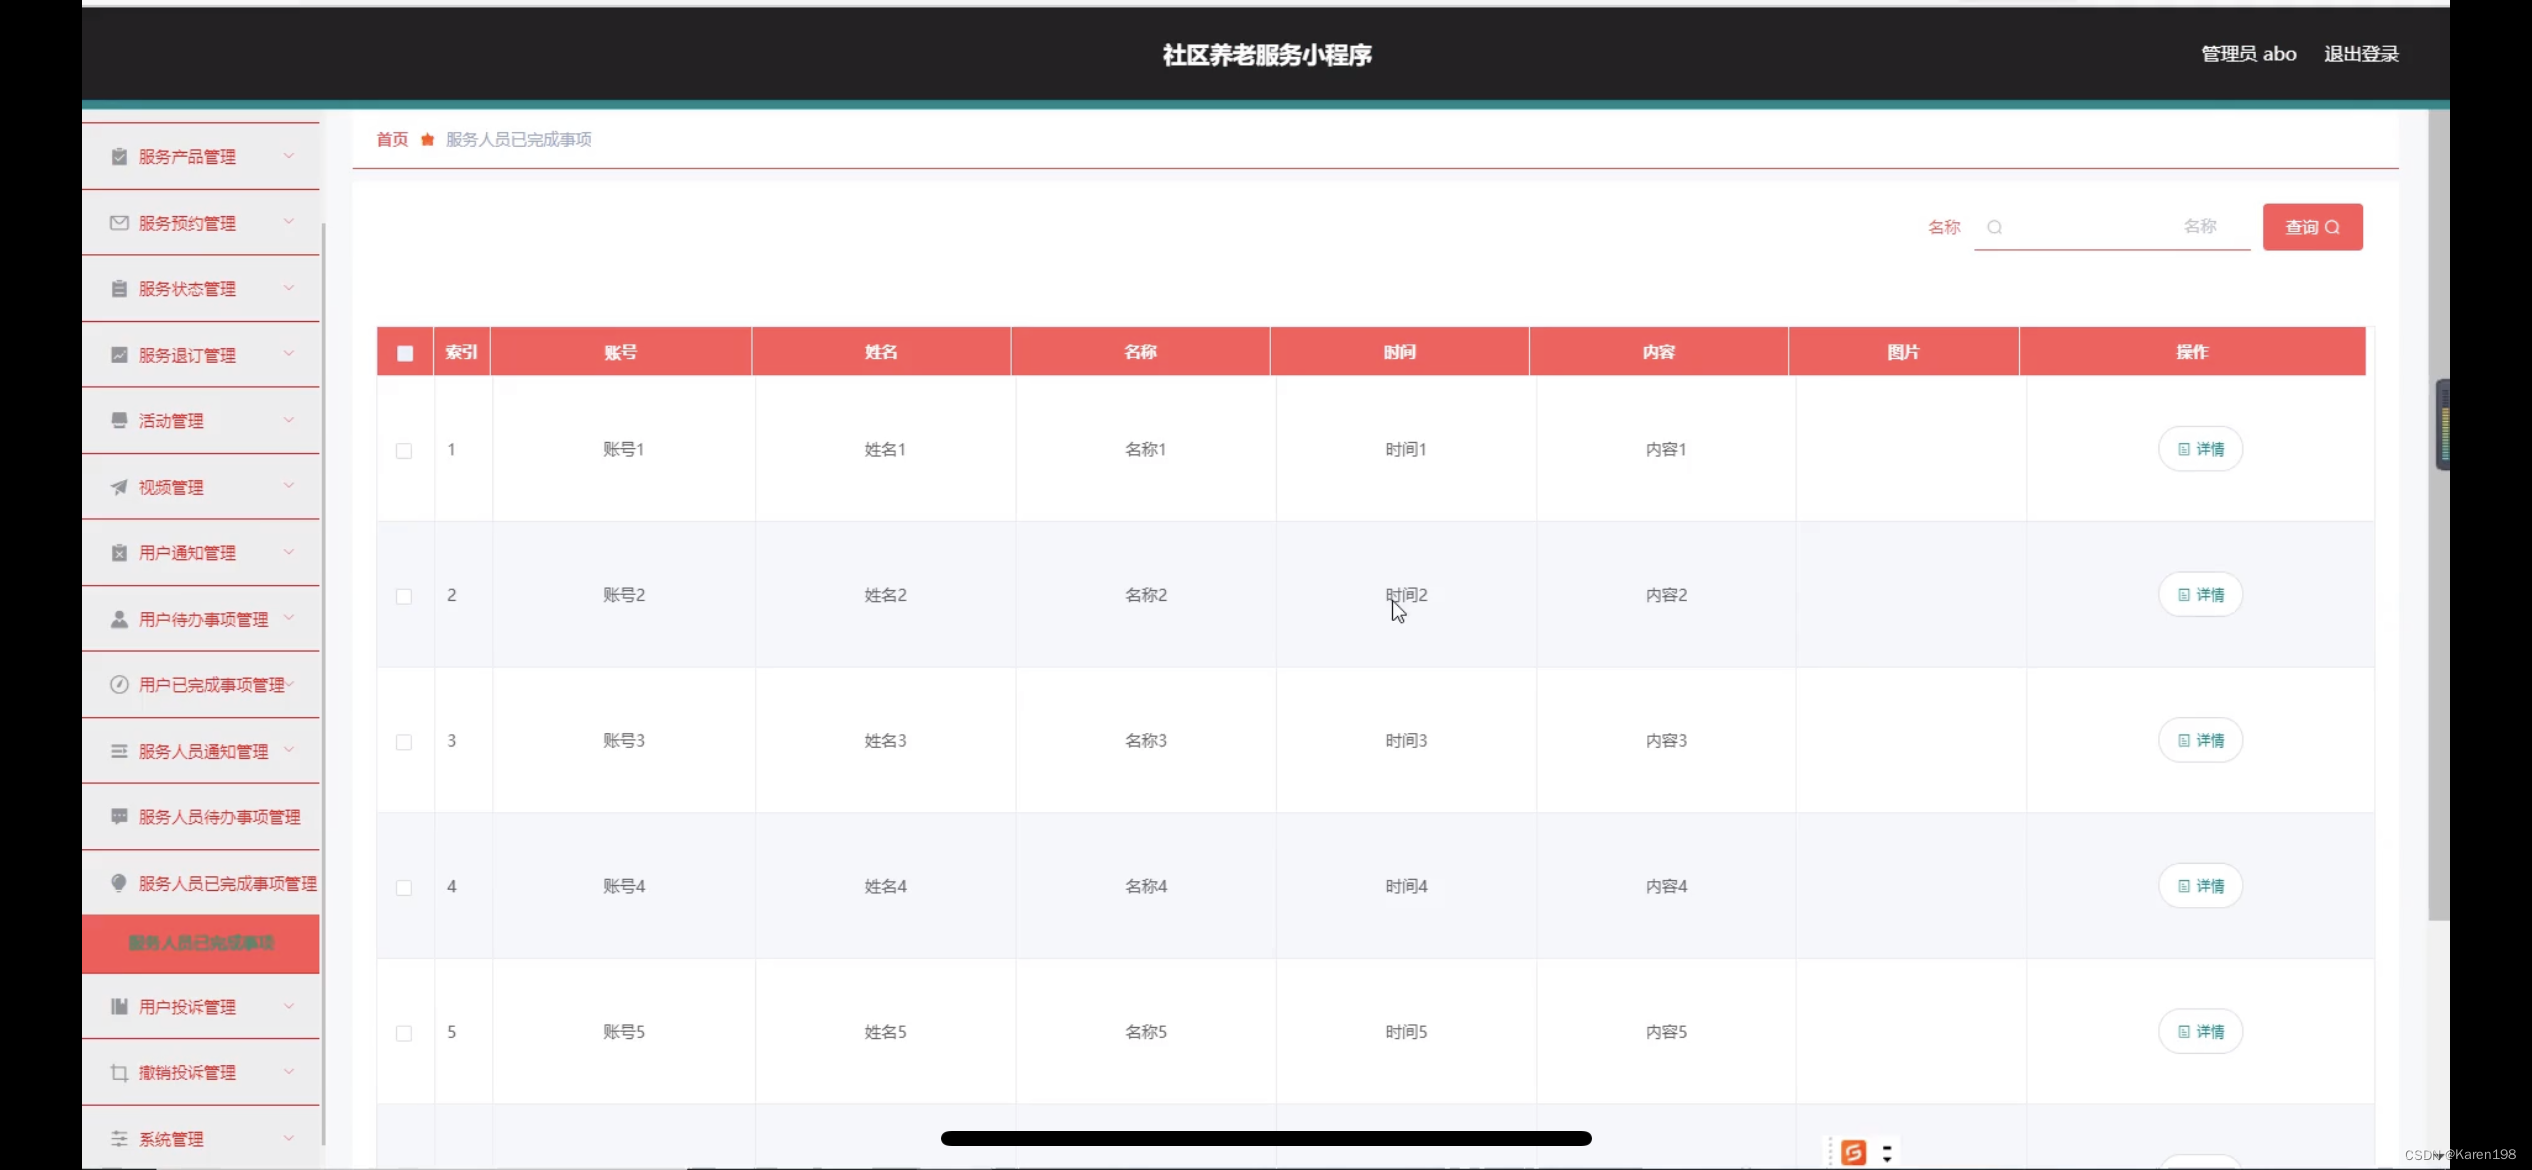Click the envelope icon beside 服务预约管理

119,222
